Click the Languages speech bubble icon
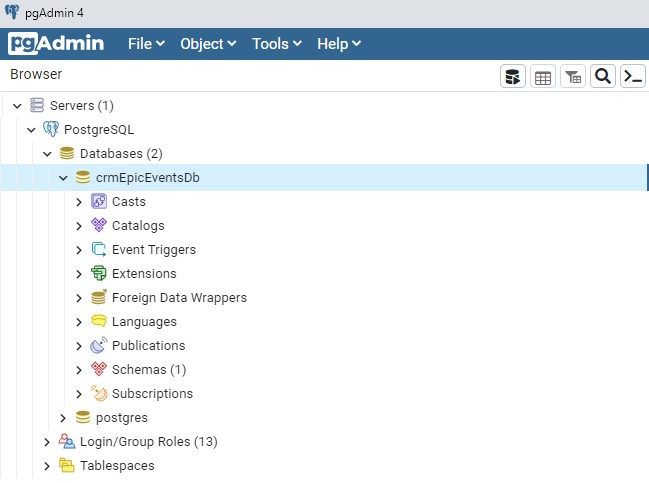 [99, 321]
